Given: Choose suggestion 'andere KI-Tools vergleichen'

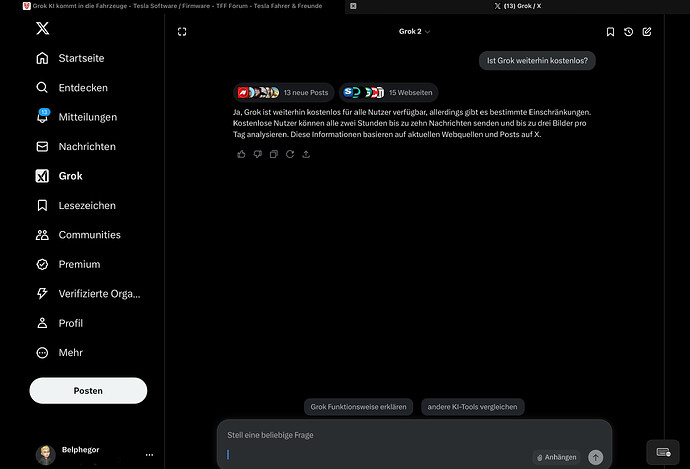Looking at the screenshot, I should (473, 407).
